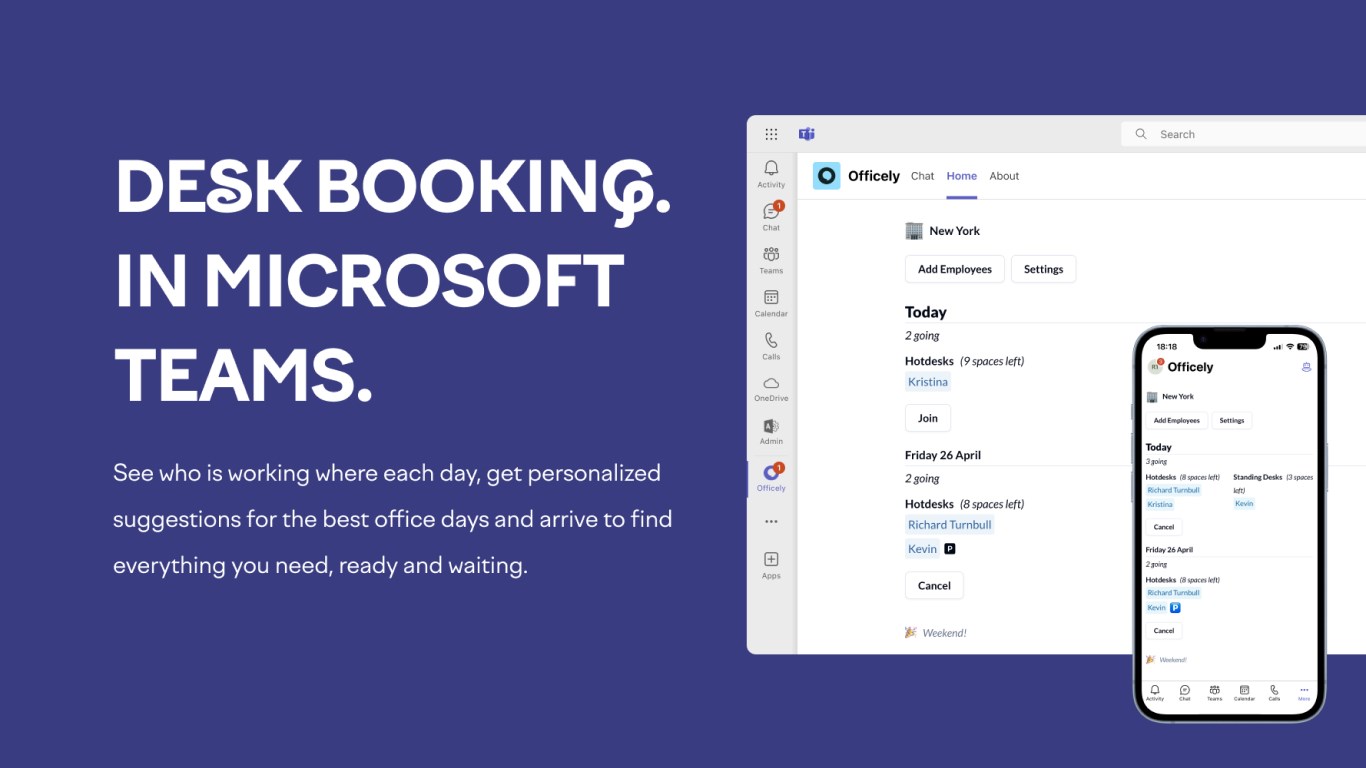Viewport: 1366px width, 768px height.
Task: Tap Kevin under Standing Desks on phone
Action: [x=1244, y=504]
